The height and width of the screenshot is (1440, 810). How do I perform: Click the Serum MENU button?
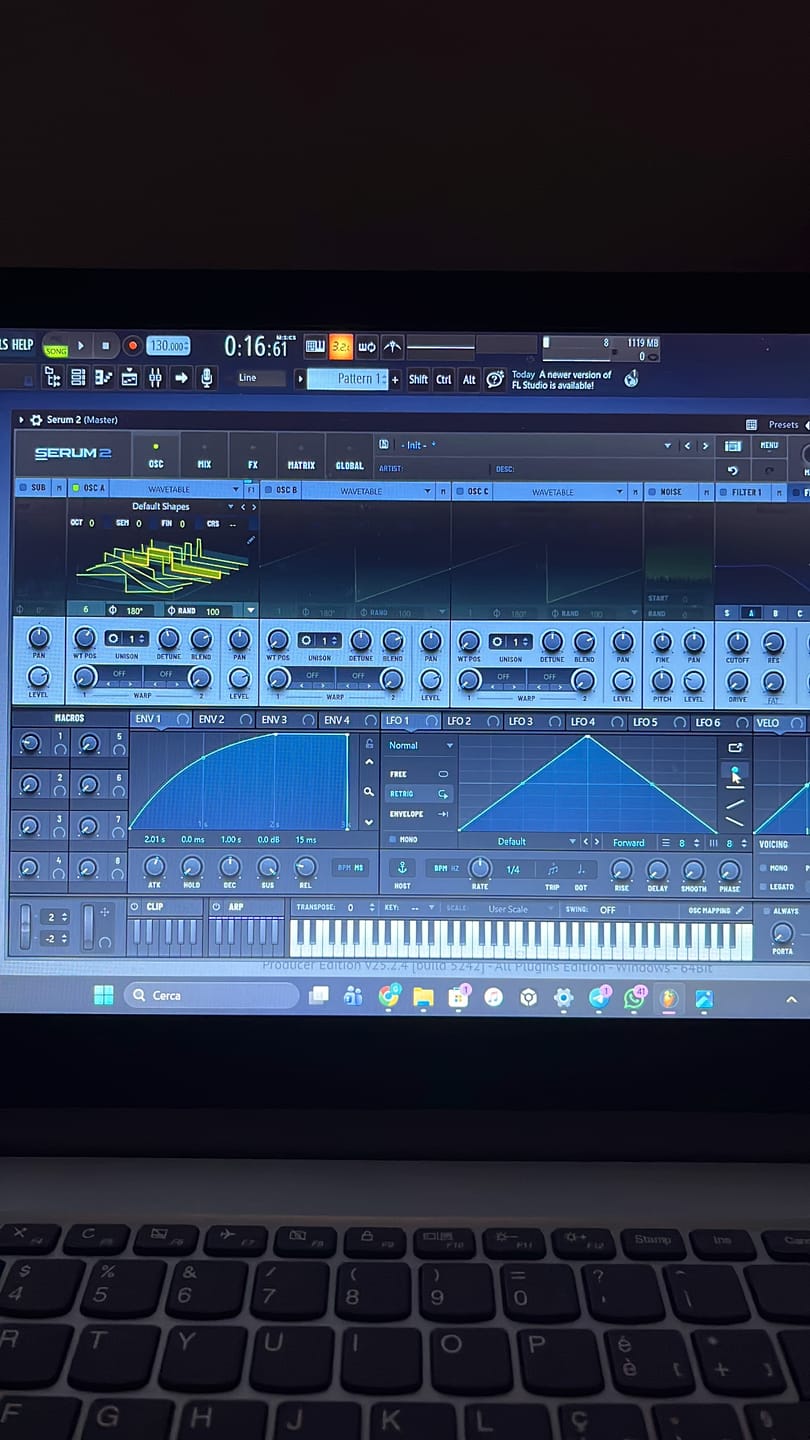point(769,445)
